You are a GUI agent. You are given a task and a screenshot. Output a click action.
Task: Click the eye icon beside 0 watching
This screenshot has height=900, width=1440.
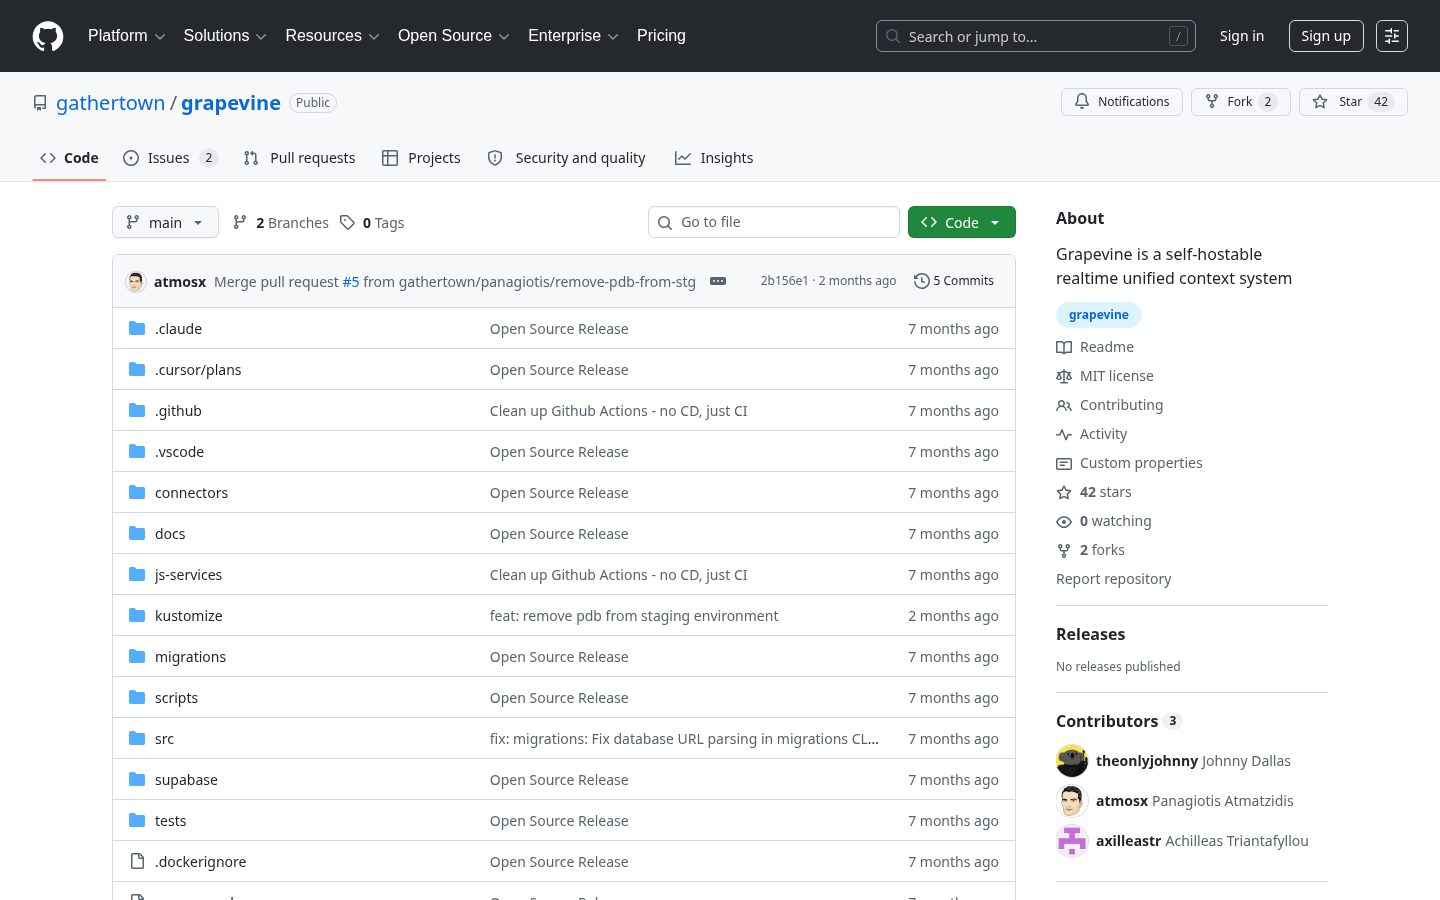[x=1064, y=521]
